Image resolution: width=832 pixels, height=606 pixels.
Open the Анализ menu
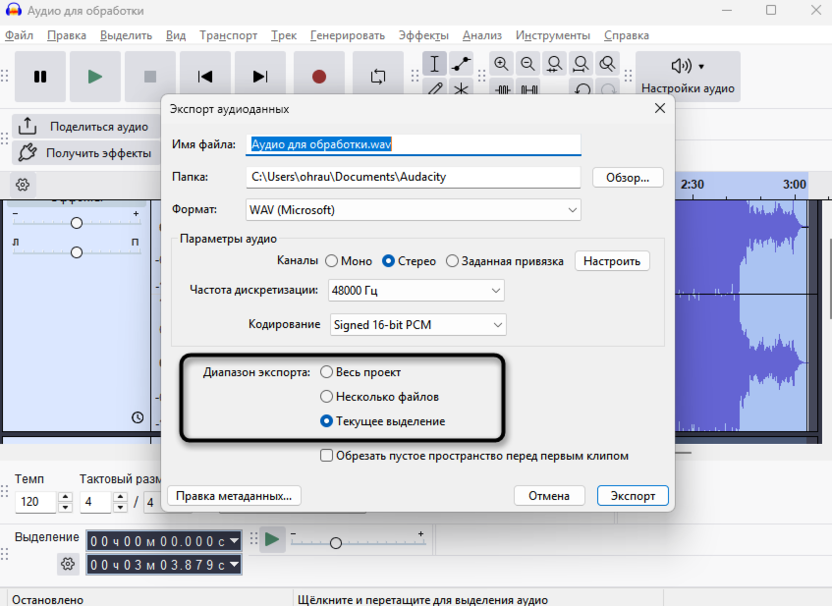[x=483, y=35]
